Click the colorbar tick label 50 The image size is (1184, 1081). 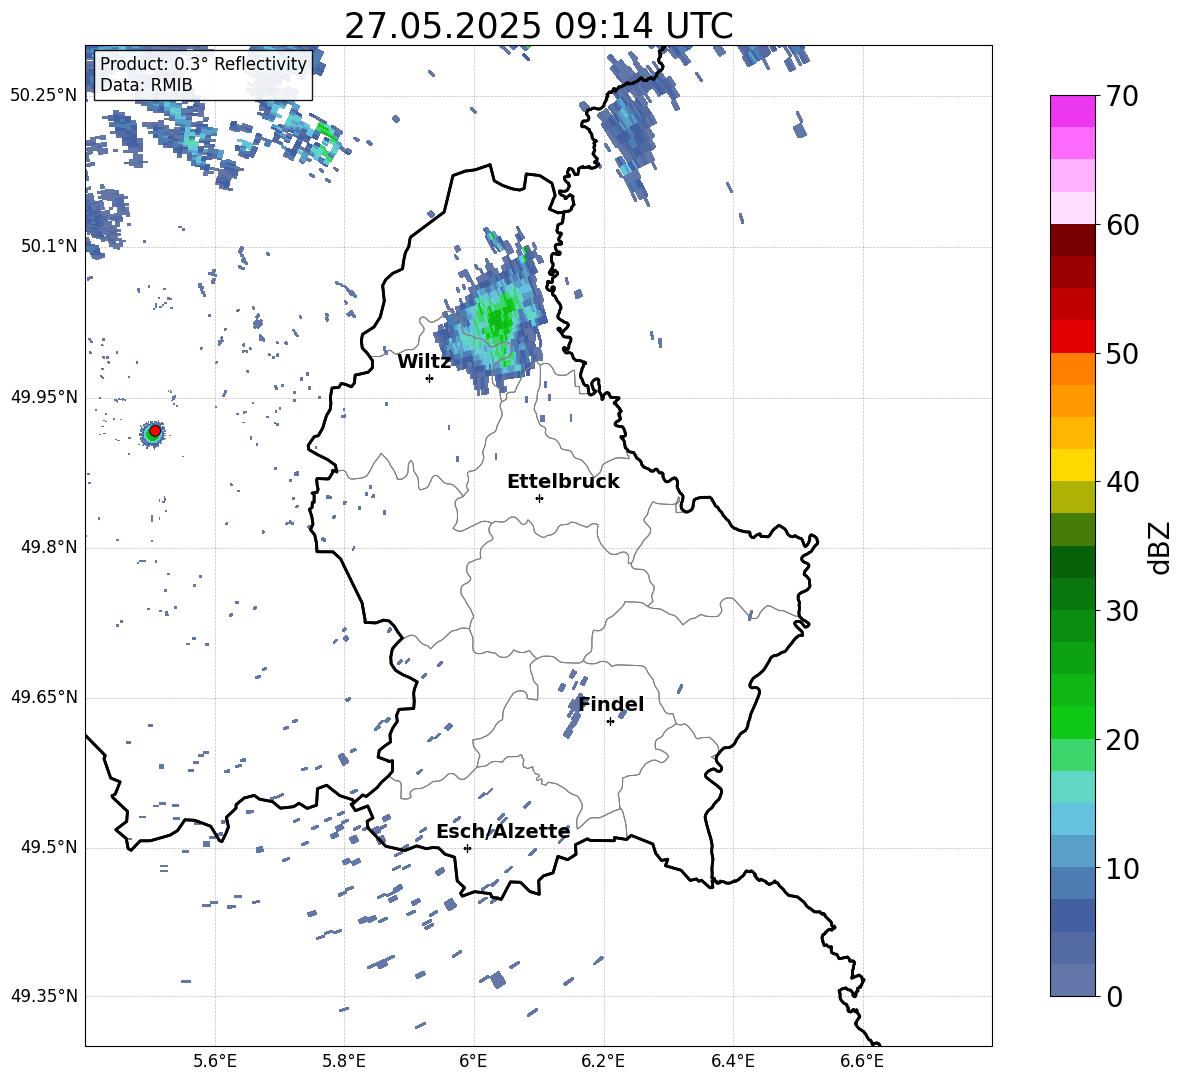pyautogui.click(x=1122, y=354)
